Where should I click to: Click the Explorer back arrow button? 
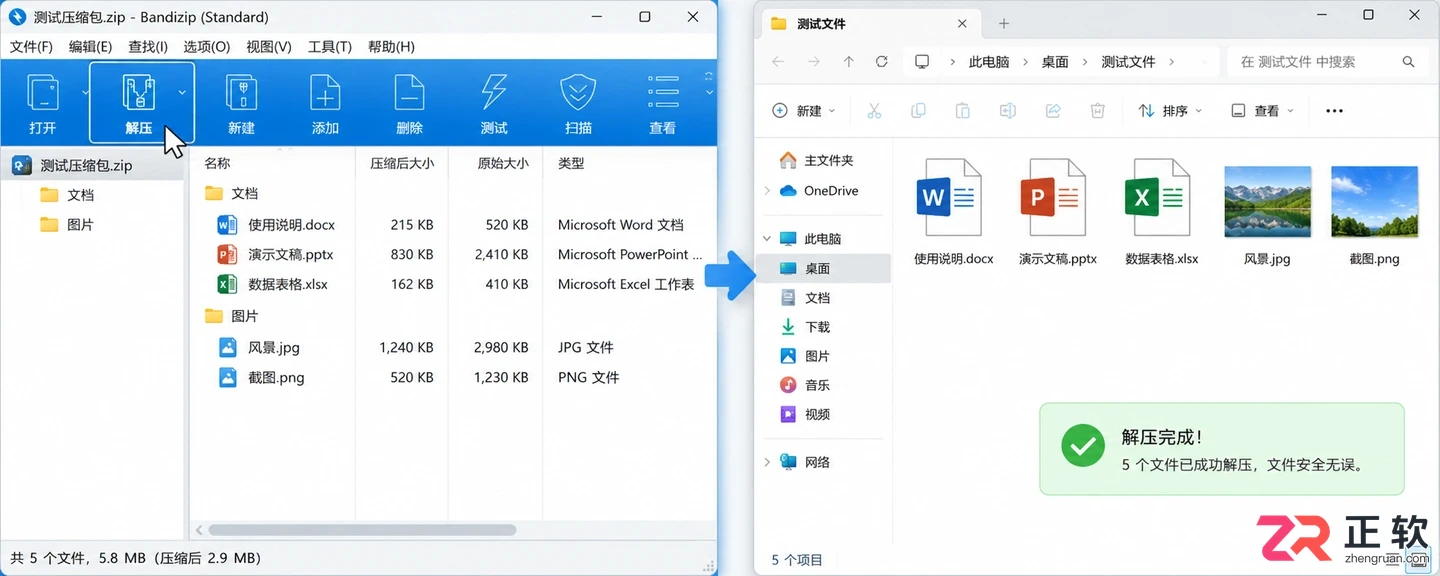[778, 62]
